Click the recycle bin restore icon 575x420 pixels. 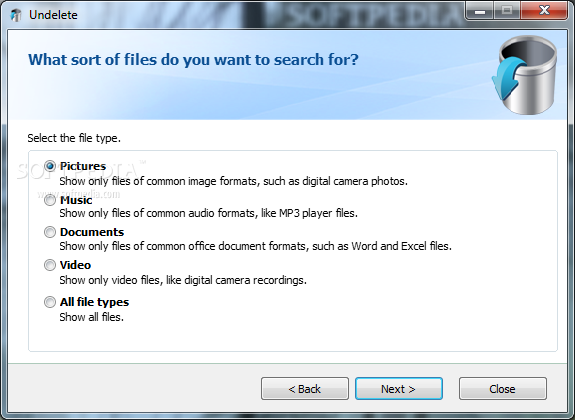point(525,74)
